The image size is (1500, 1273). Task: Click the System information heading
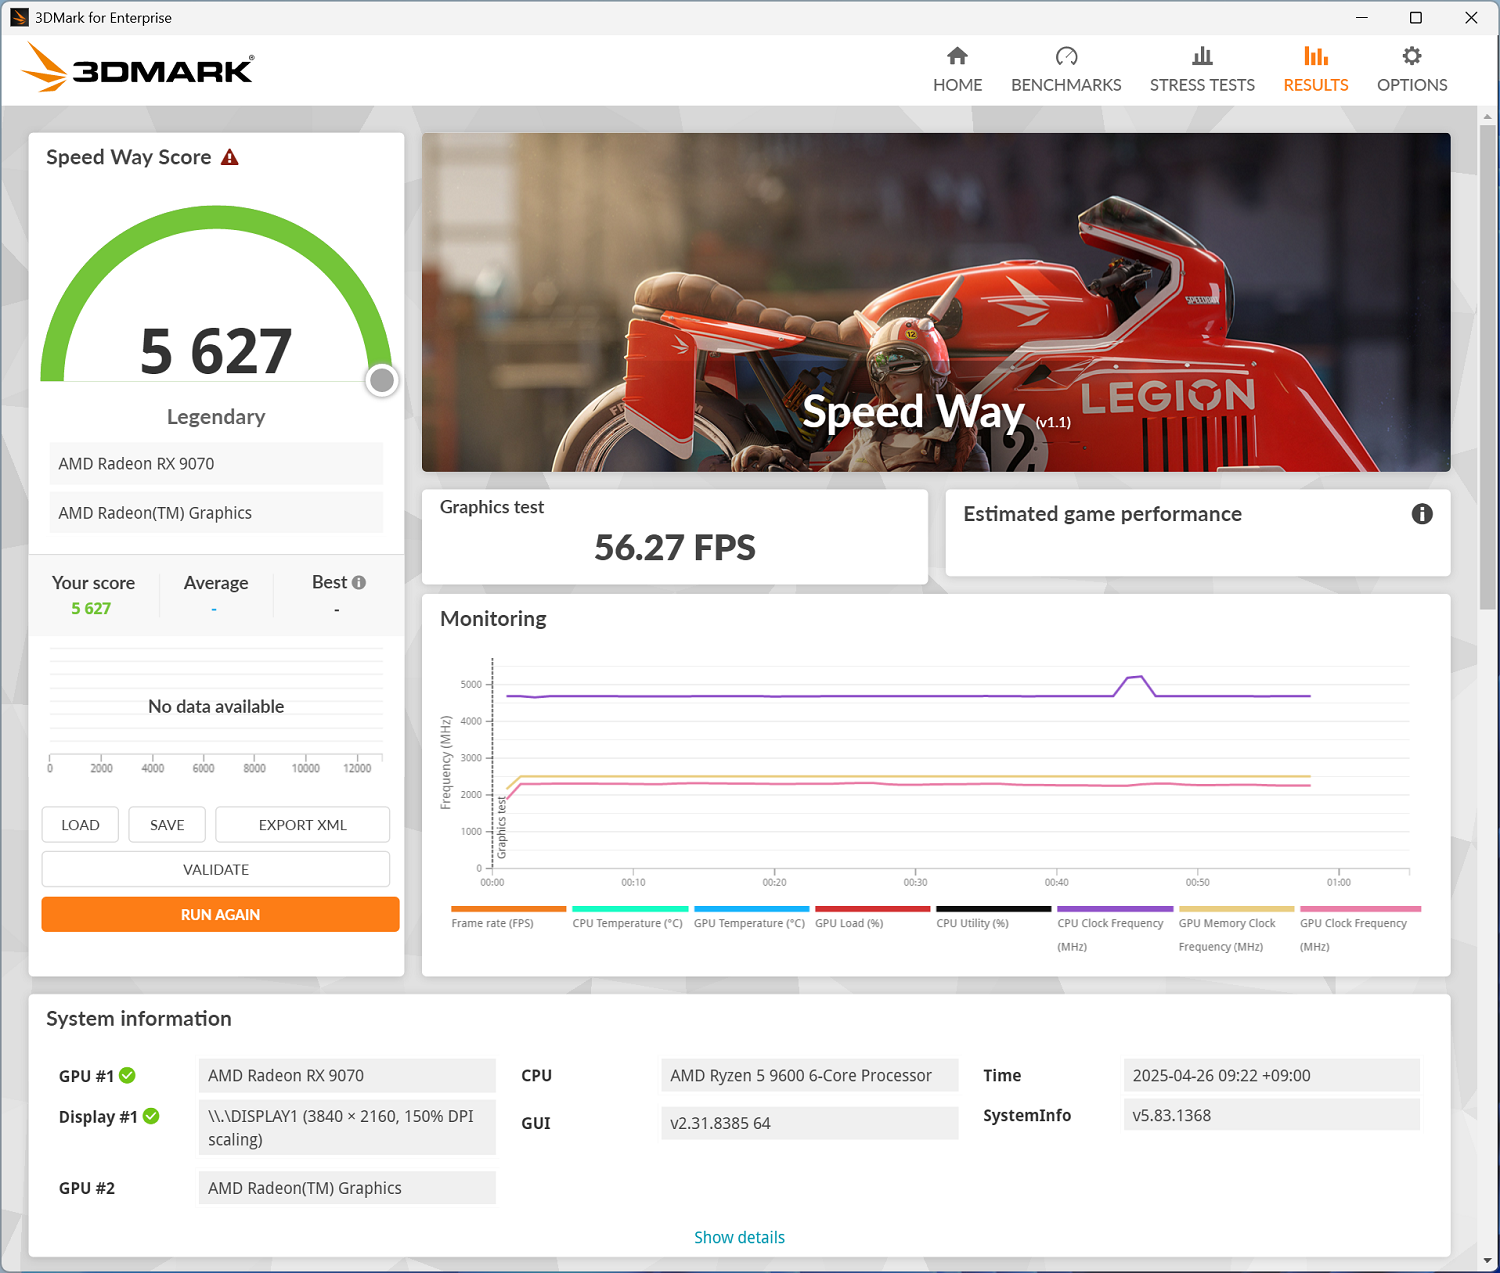point(139,1019)
